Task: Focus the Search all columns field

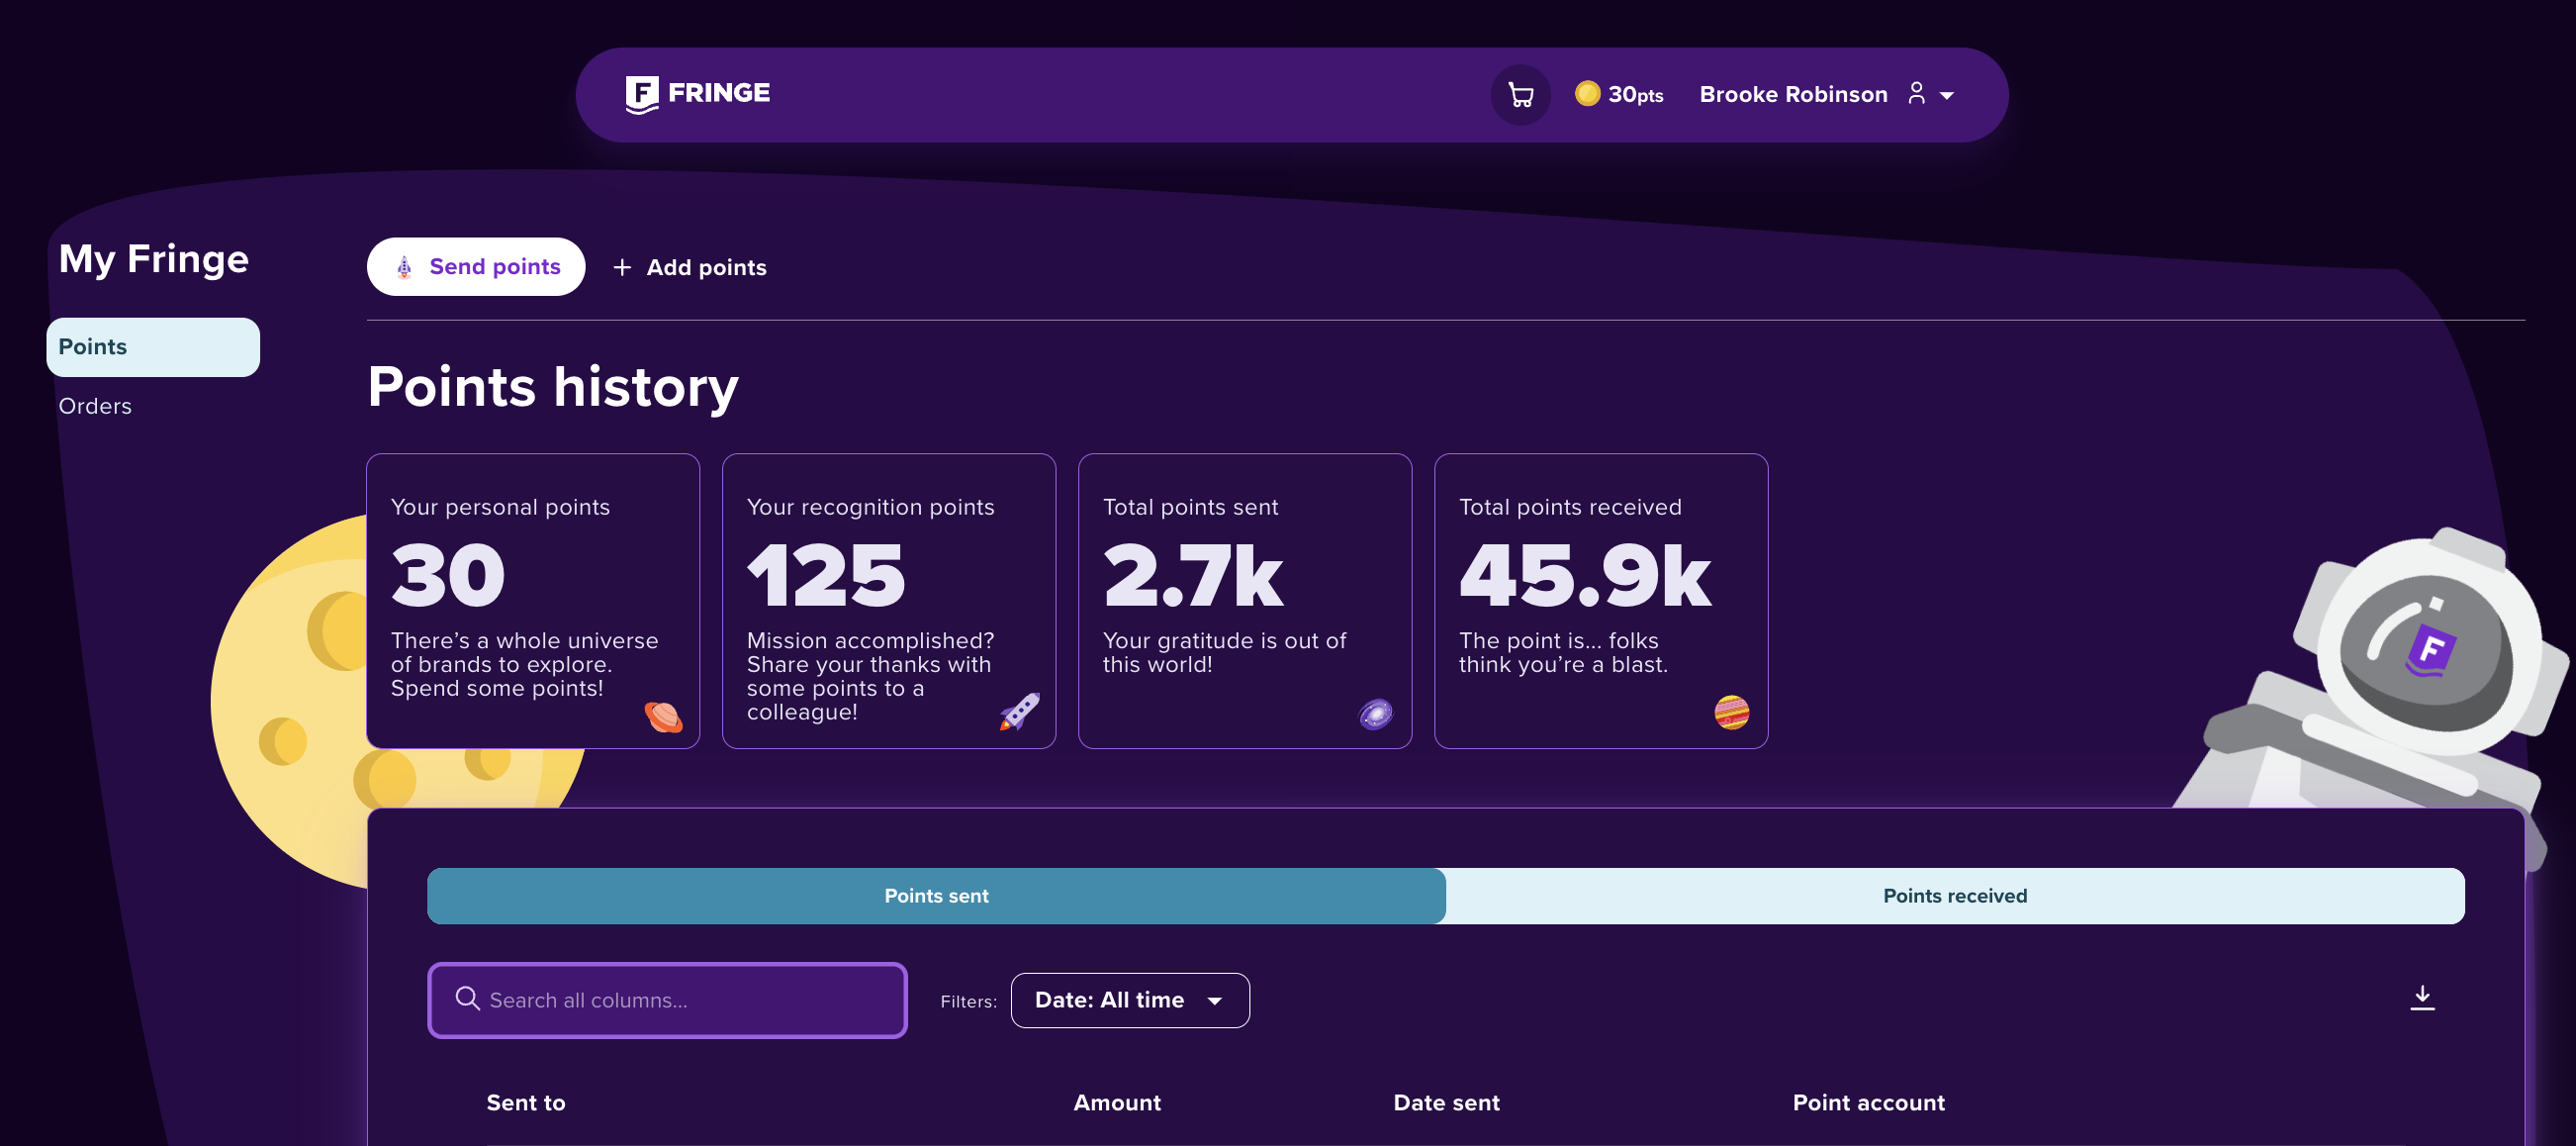Action: 690,1000
